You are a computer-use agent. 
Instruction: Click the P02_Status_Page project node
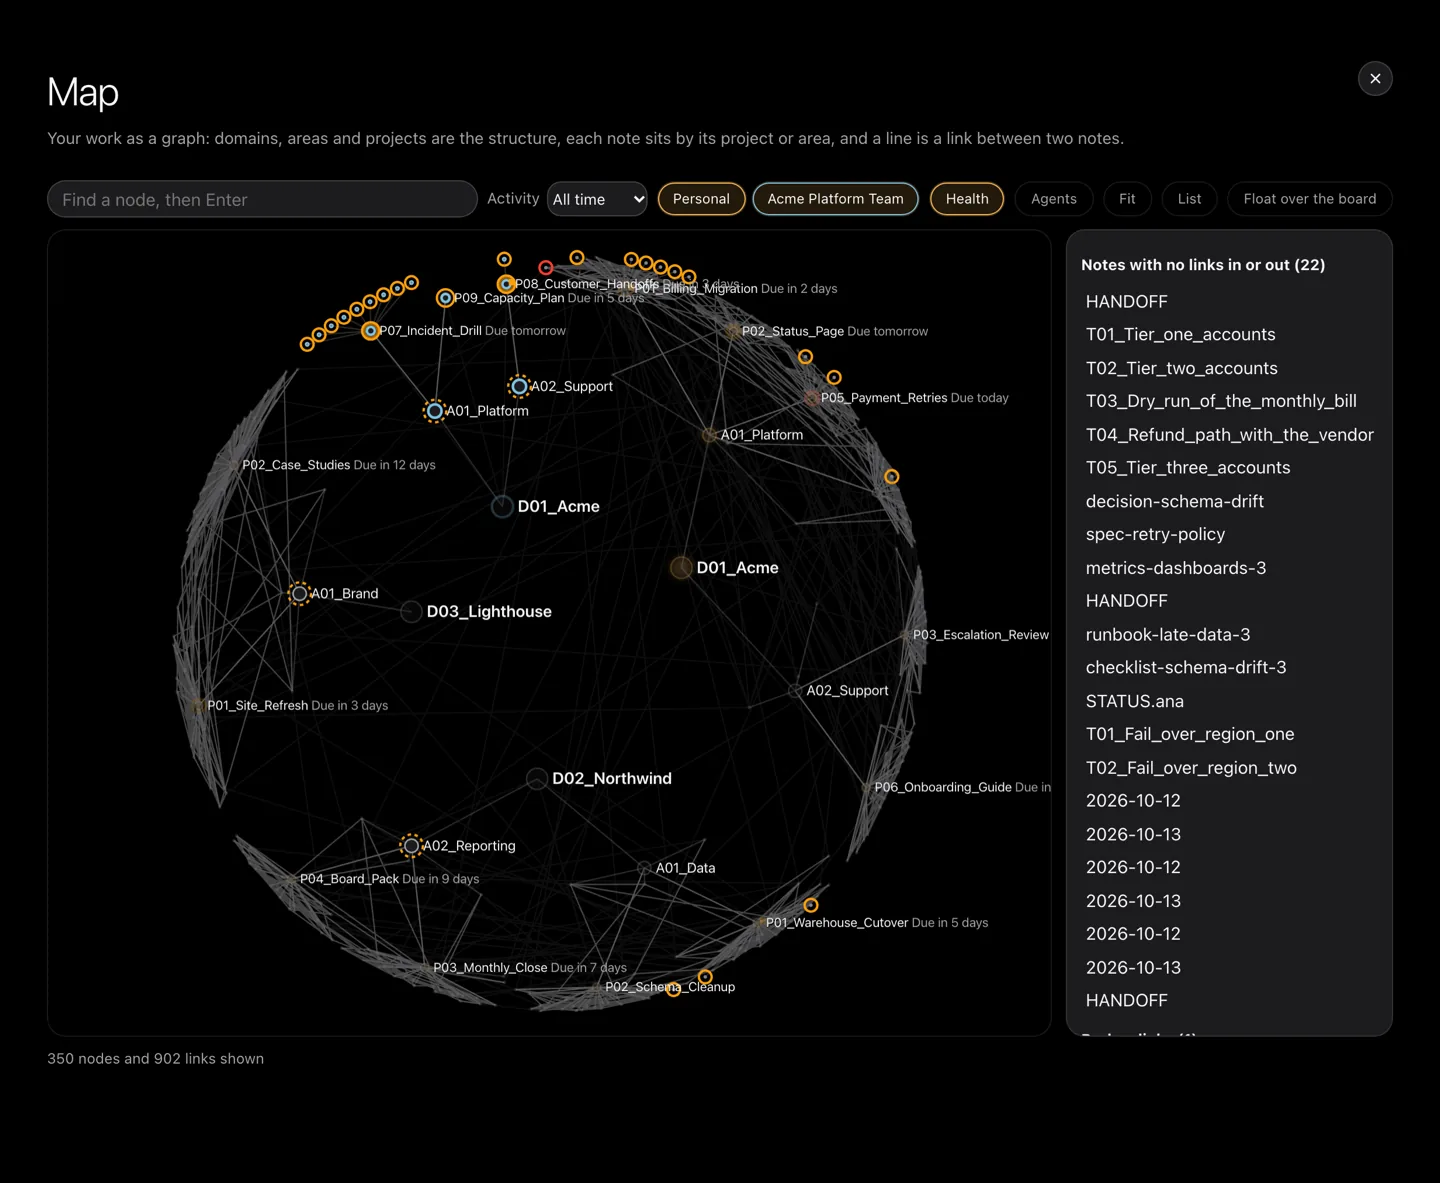point(733,331)
